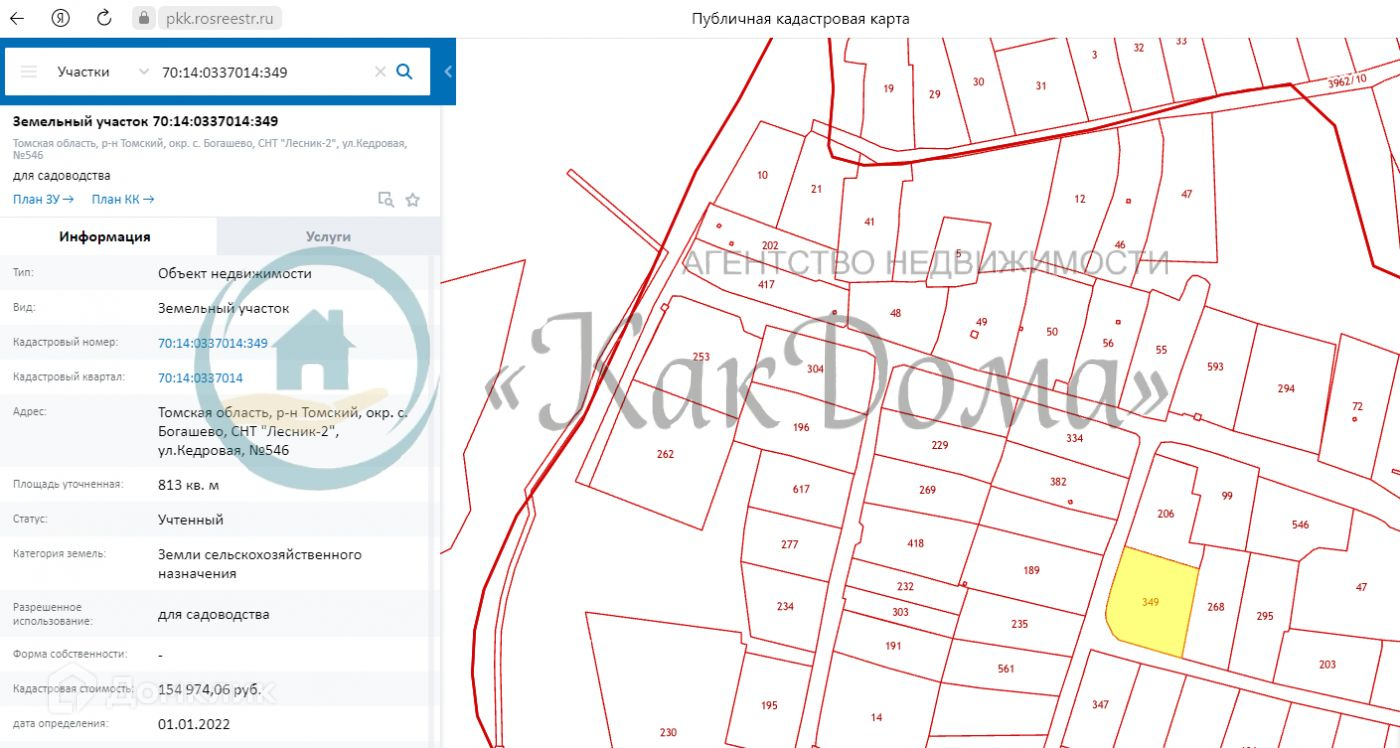1400x748 pixels.
Task: Click the heading Земельный участок 70:14:0337014:349
Action: coord(146,122)
